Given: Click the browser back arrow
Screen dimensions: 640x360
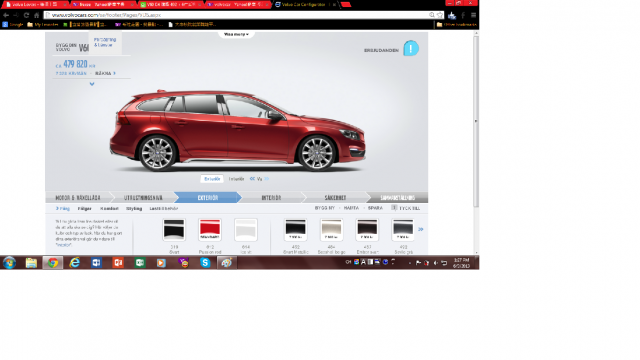Looking at the screenshot, I should pos(6,15).
